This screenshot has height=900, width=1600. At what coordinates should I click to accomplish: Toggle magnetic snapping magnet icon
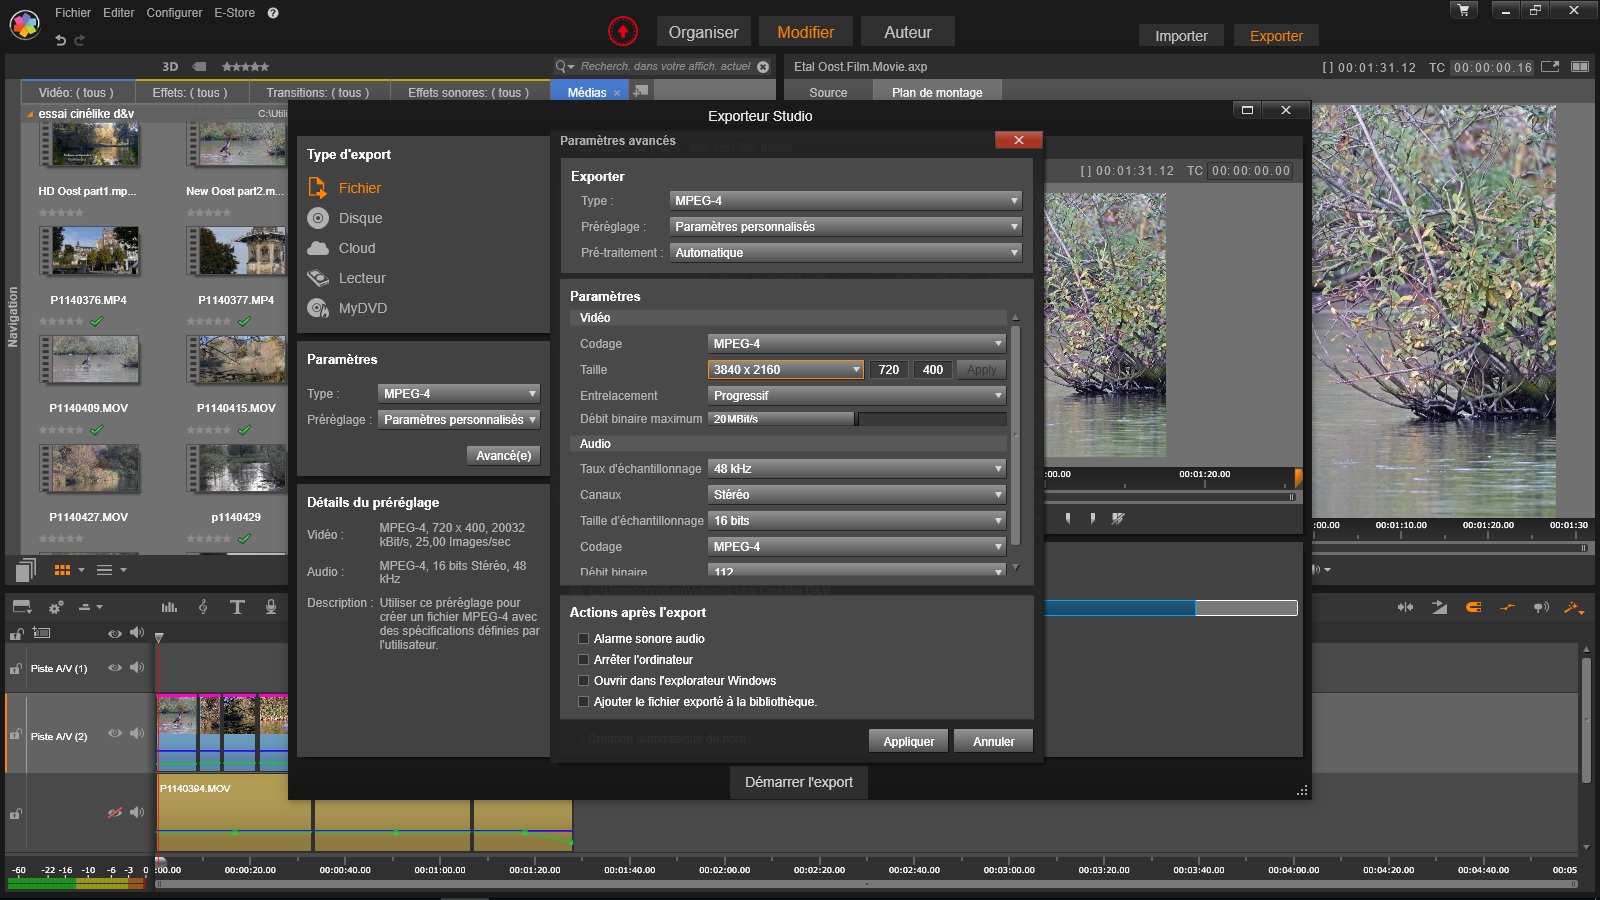pyautogui.click(x=1473, y=607)
